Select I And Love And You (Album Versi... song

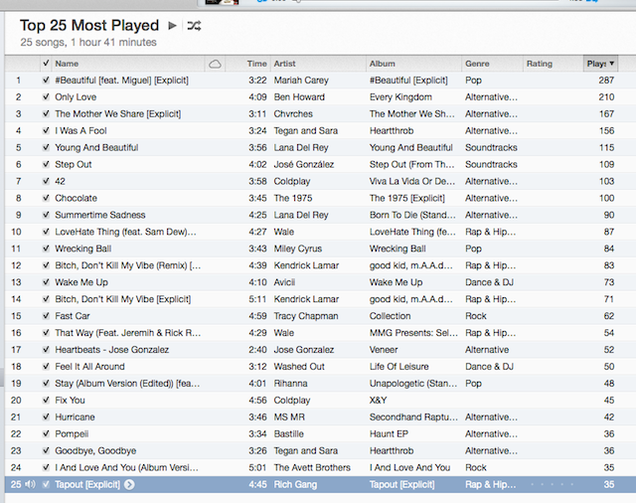pyautogui.click(x=127, y=467)
